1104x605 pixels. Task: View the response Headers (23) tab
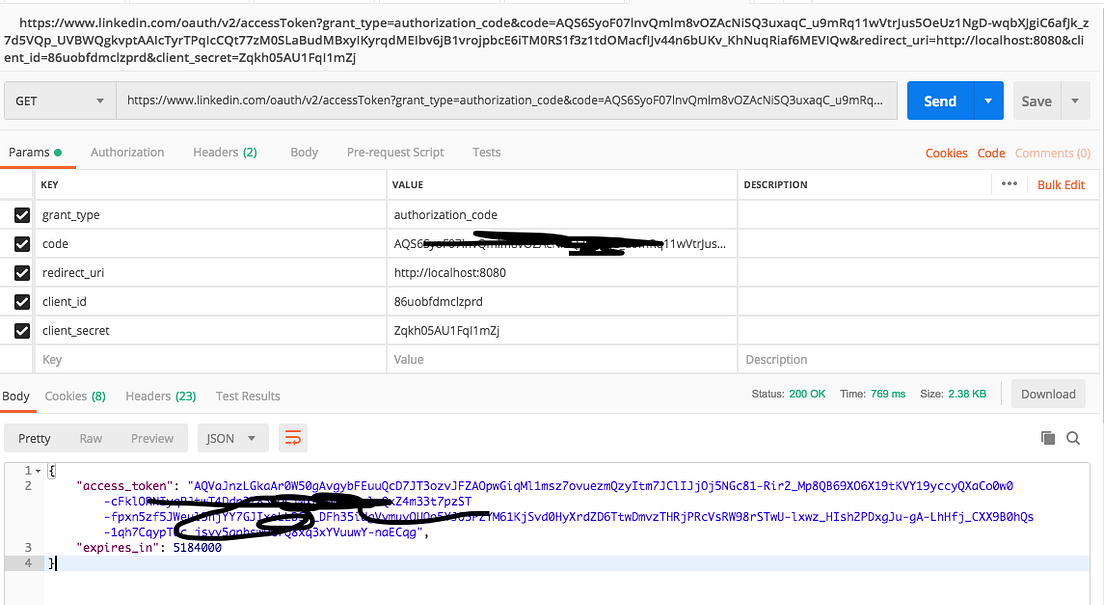[160, 395]
